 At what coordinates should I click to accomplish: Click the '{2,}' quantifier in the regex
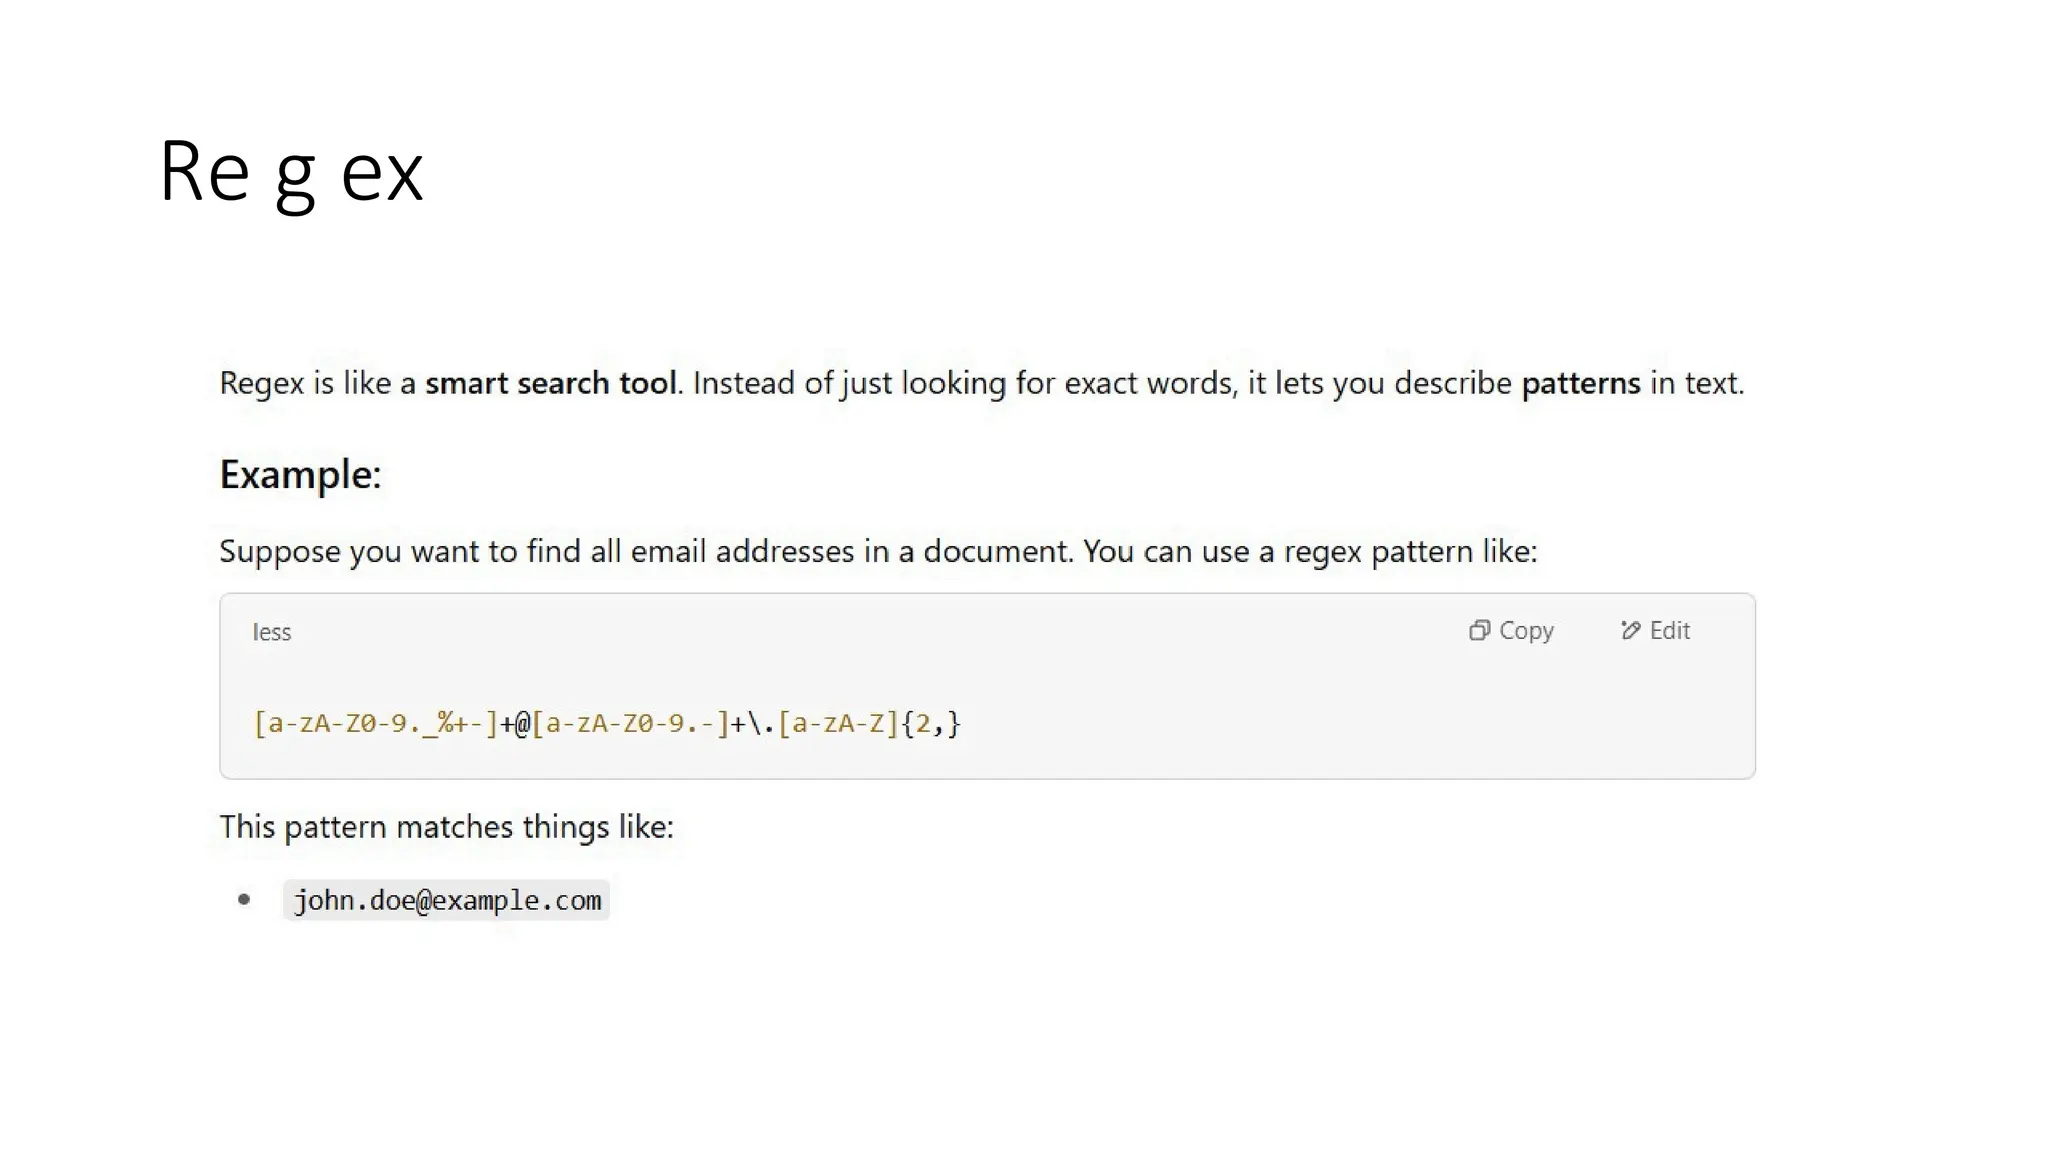(931, 723)
